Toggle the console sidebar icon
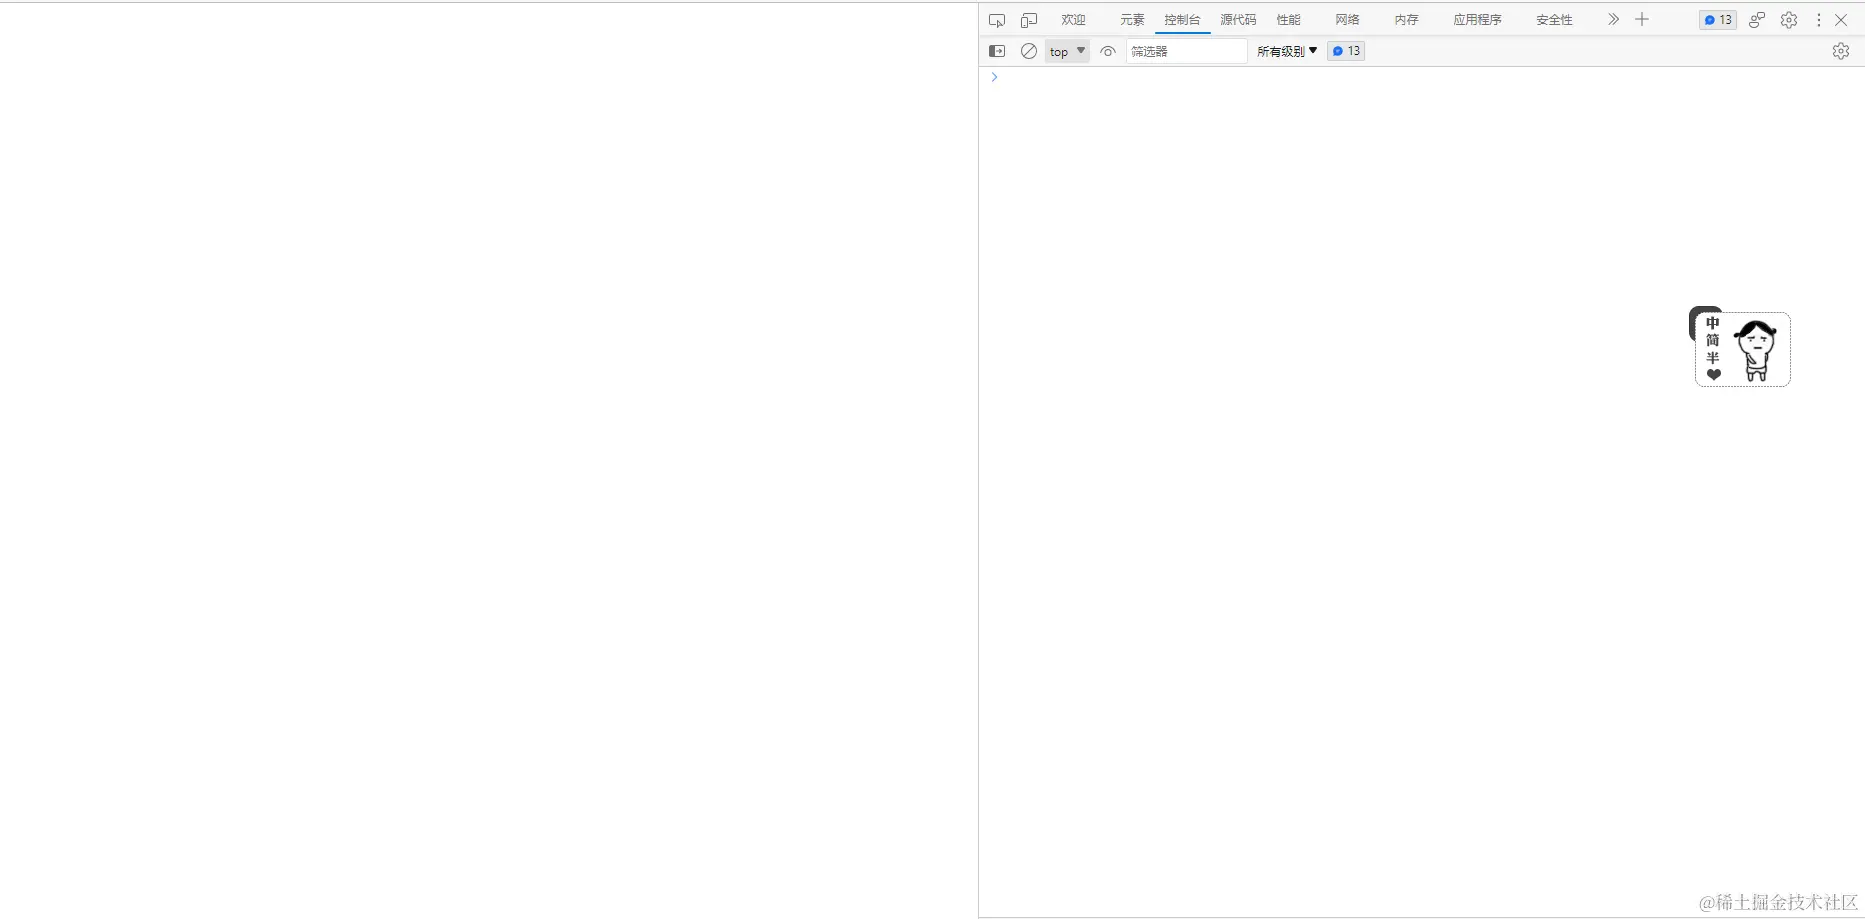This screenshot has width=1865, height=919. 997,51
